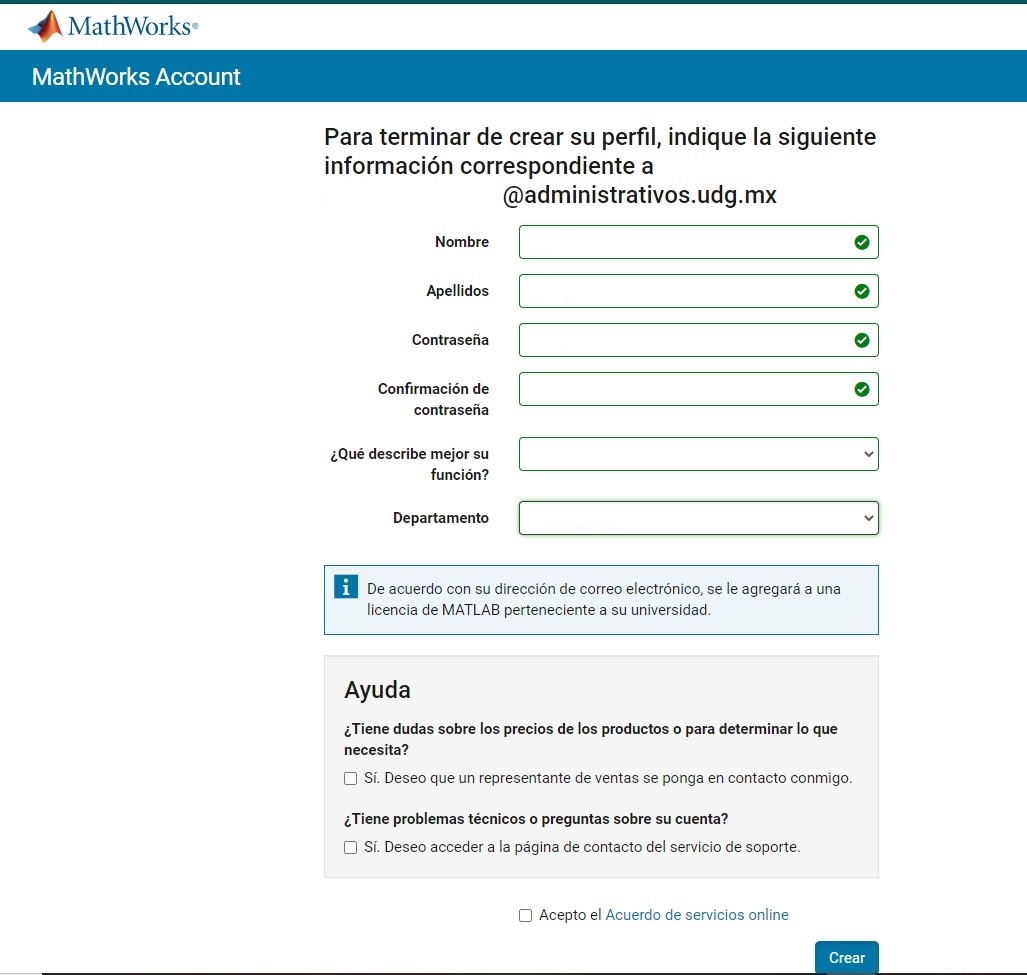
Task: Click the green checkmark in Apellidos field
Action: [861, 291]
